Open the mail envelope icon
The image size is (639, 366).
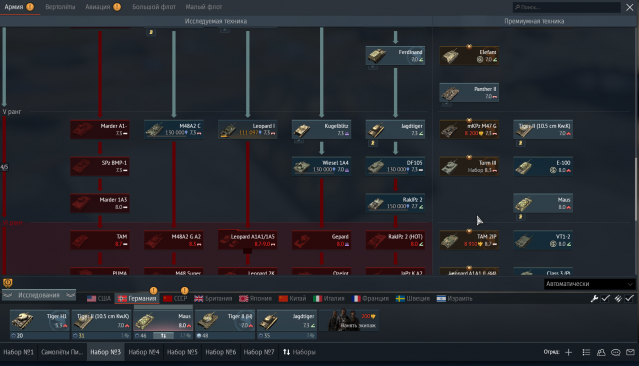pyautogui.click(x=630, y=352)
